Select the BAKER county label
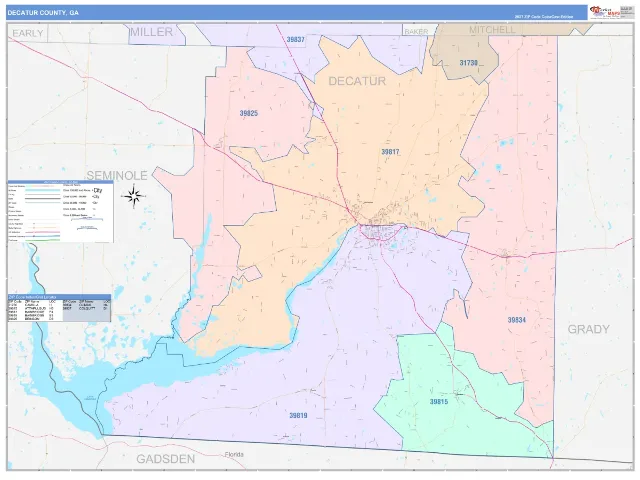 tap(416, 31)
